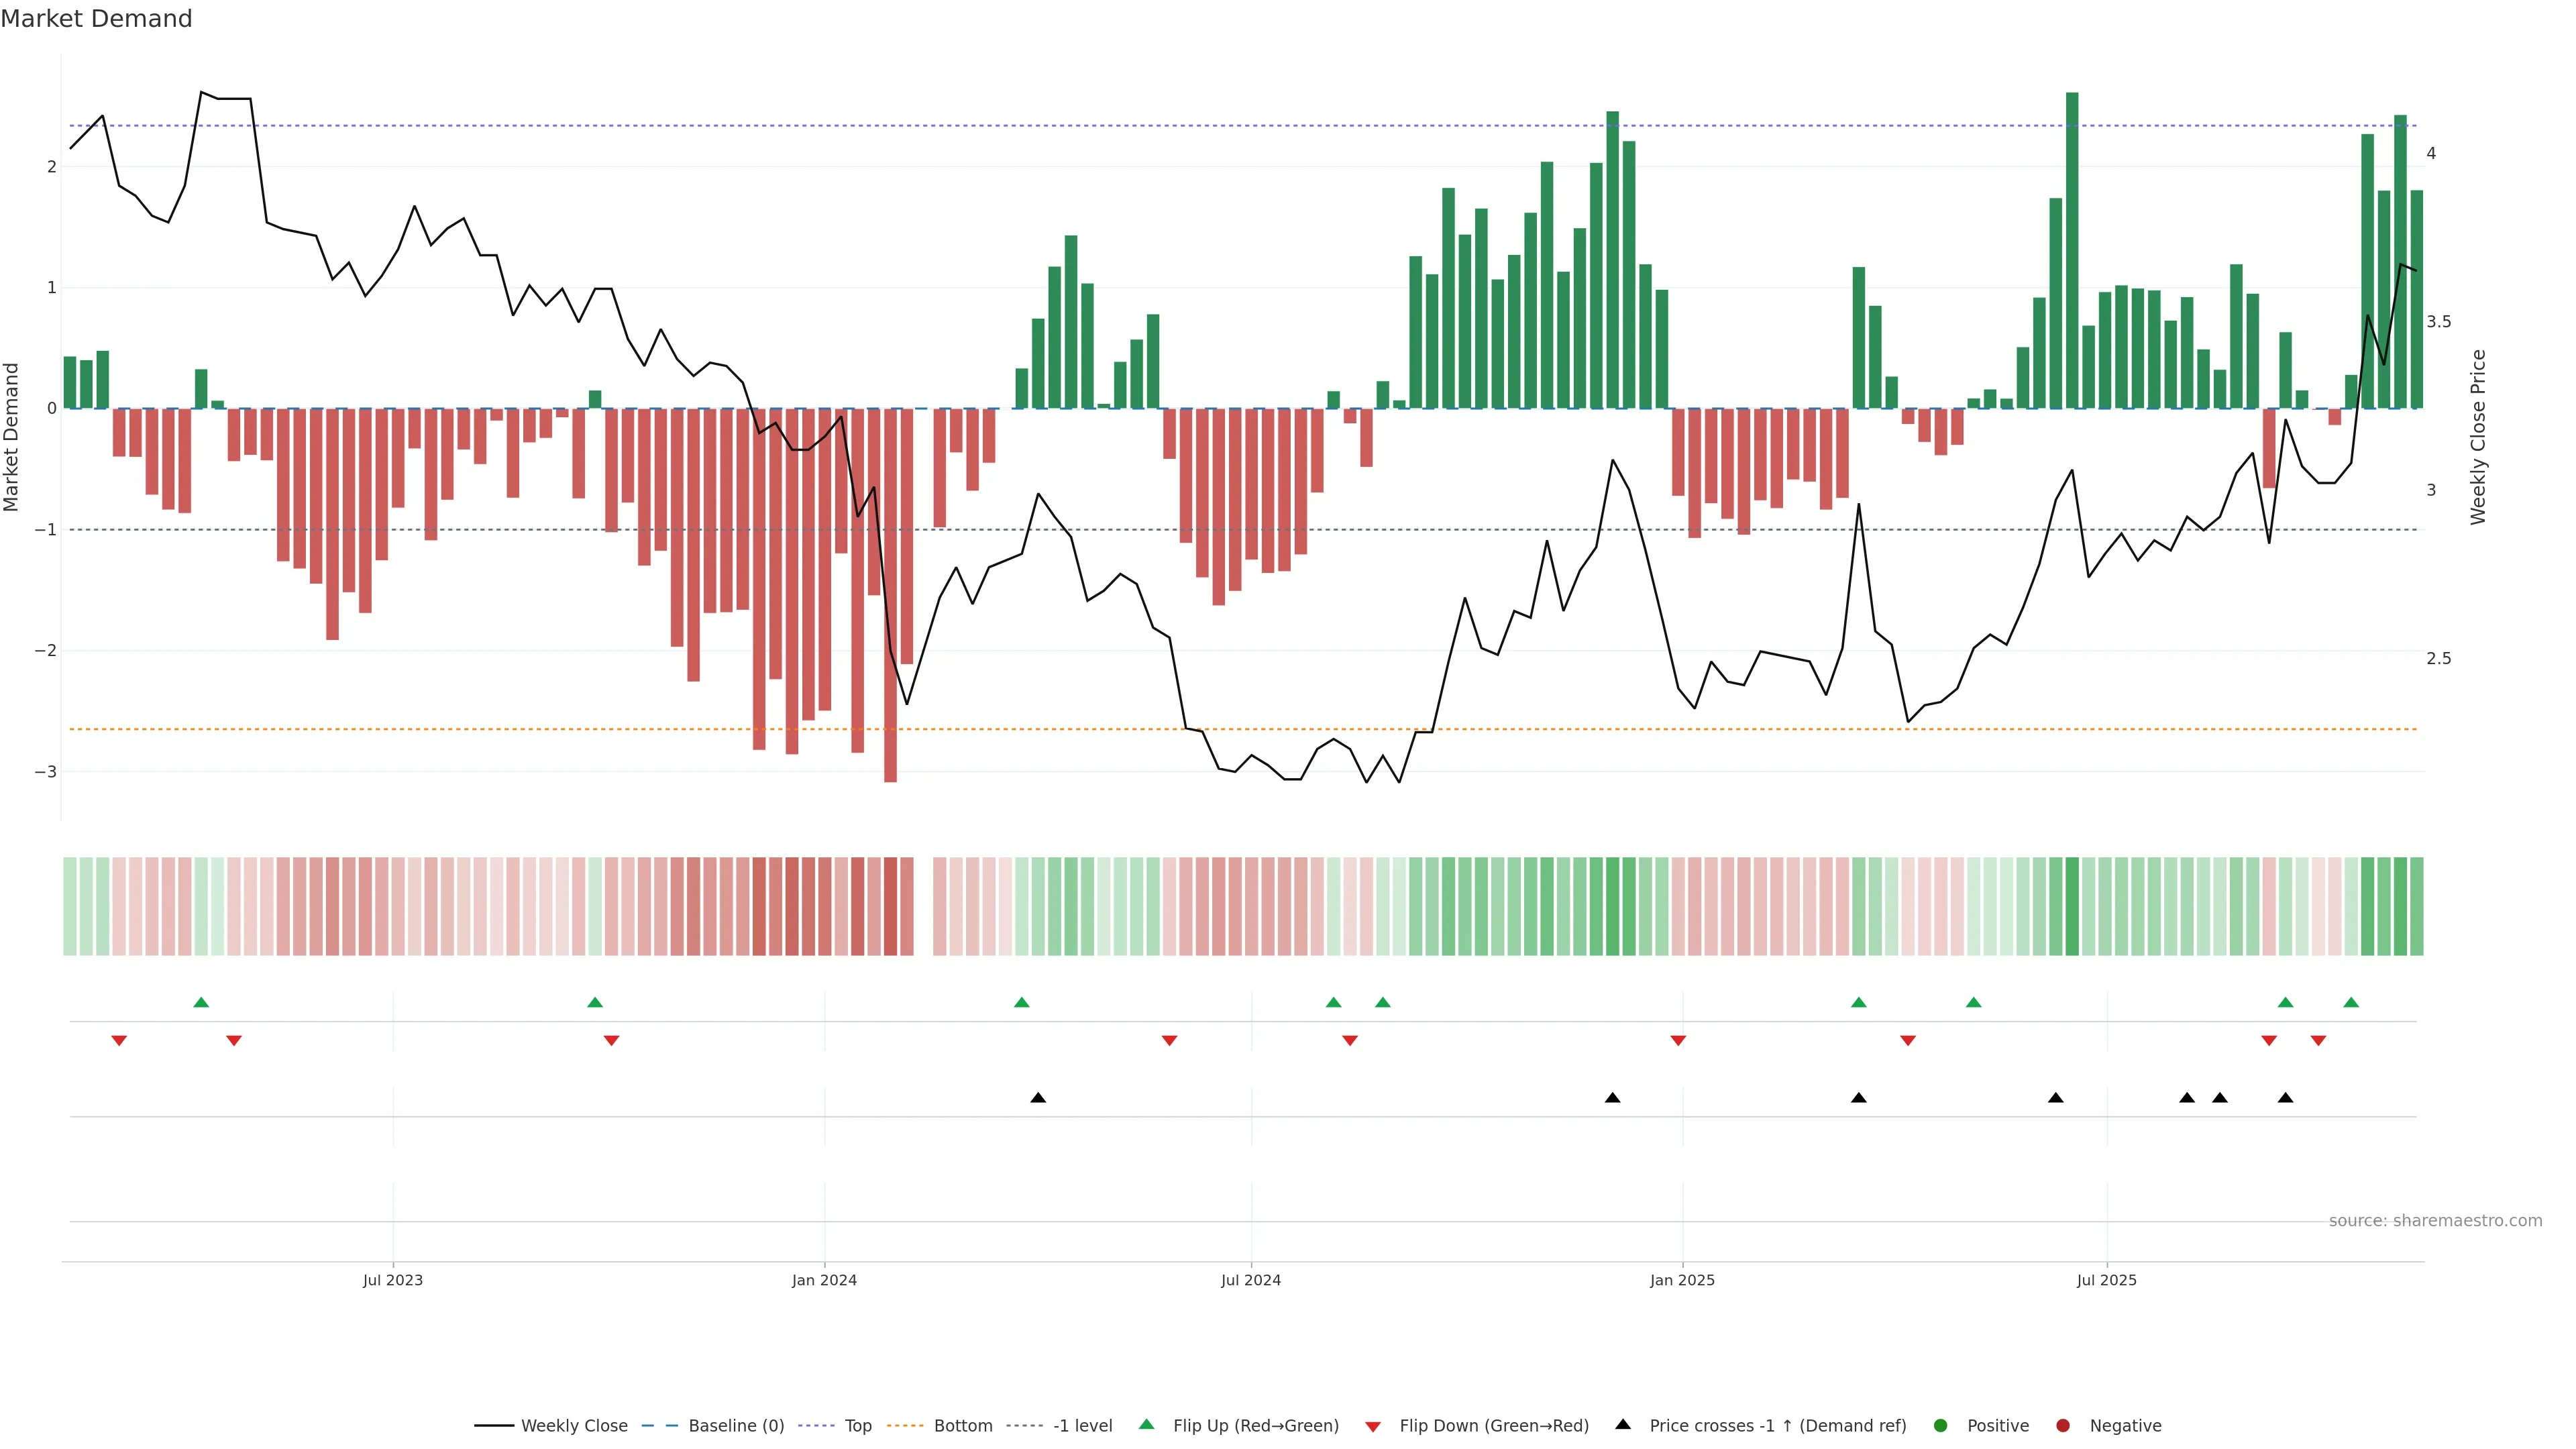Click the first black price-cross triangle marker

click(x=1038, y=1098)
